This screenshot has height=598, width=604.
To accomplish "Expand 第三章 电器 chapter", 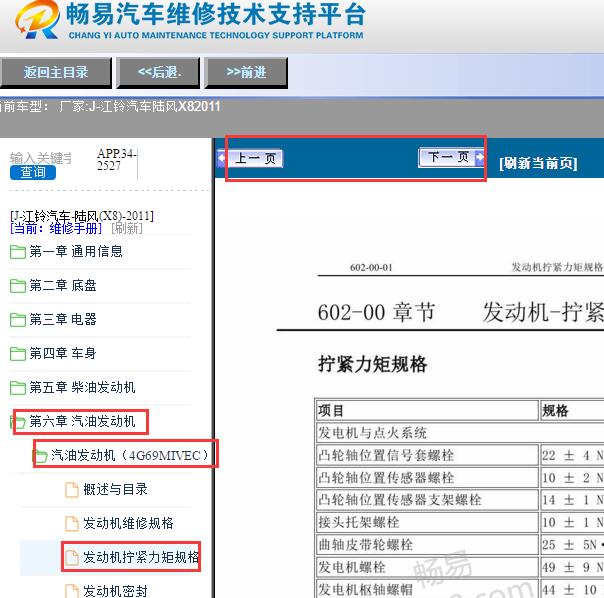I will (x=63, y=319).
